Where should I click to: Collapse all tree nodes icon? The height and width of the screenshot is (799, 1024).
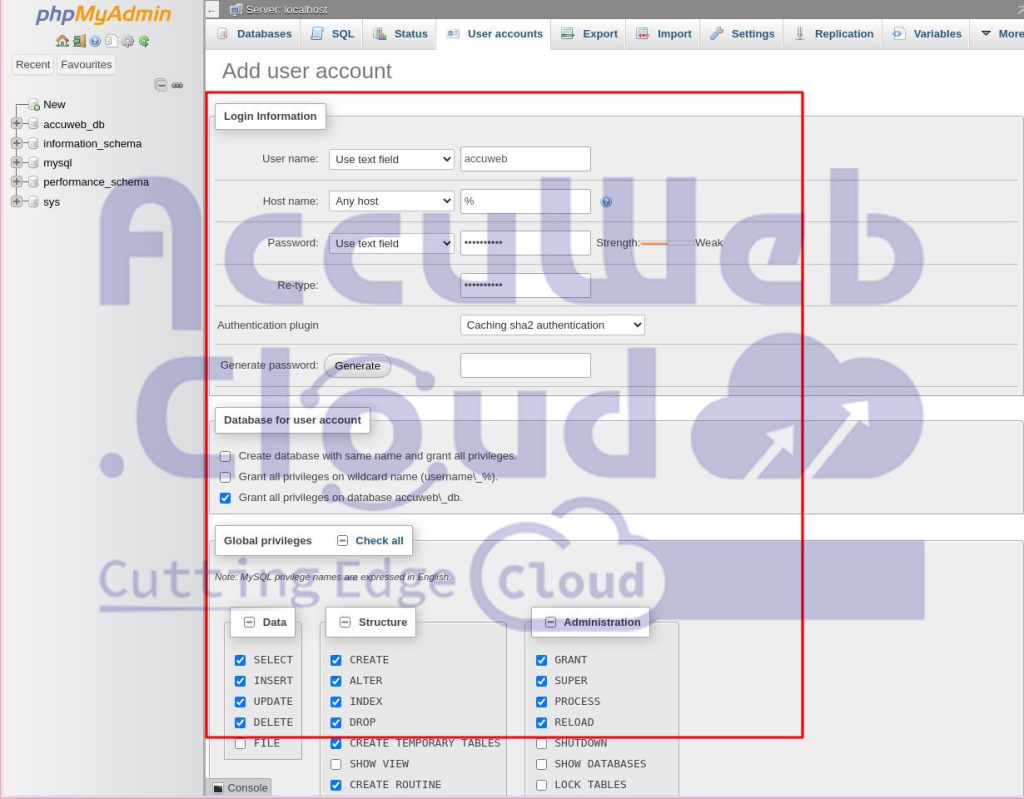coord(161,85)
